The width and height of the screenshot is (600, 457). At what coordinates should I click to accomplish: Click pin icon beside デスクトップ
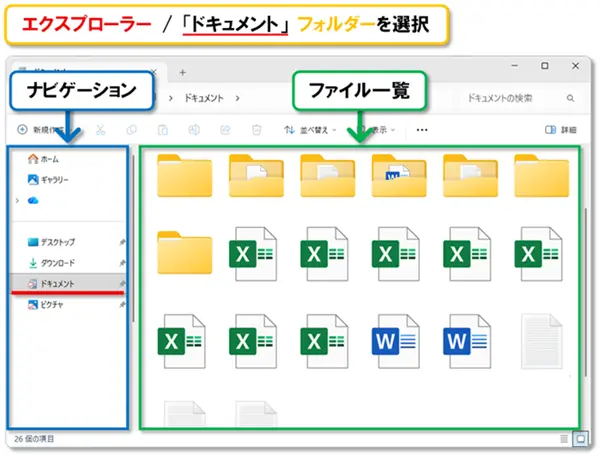coord(122,242)
